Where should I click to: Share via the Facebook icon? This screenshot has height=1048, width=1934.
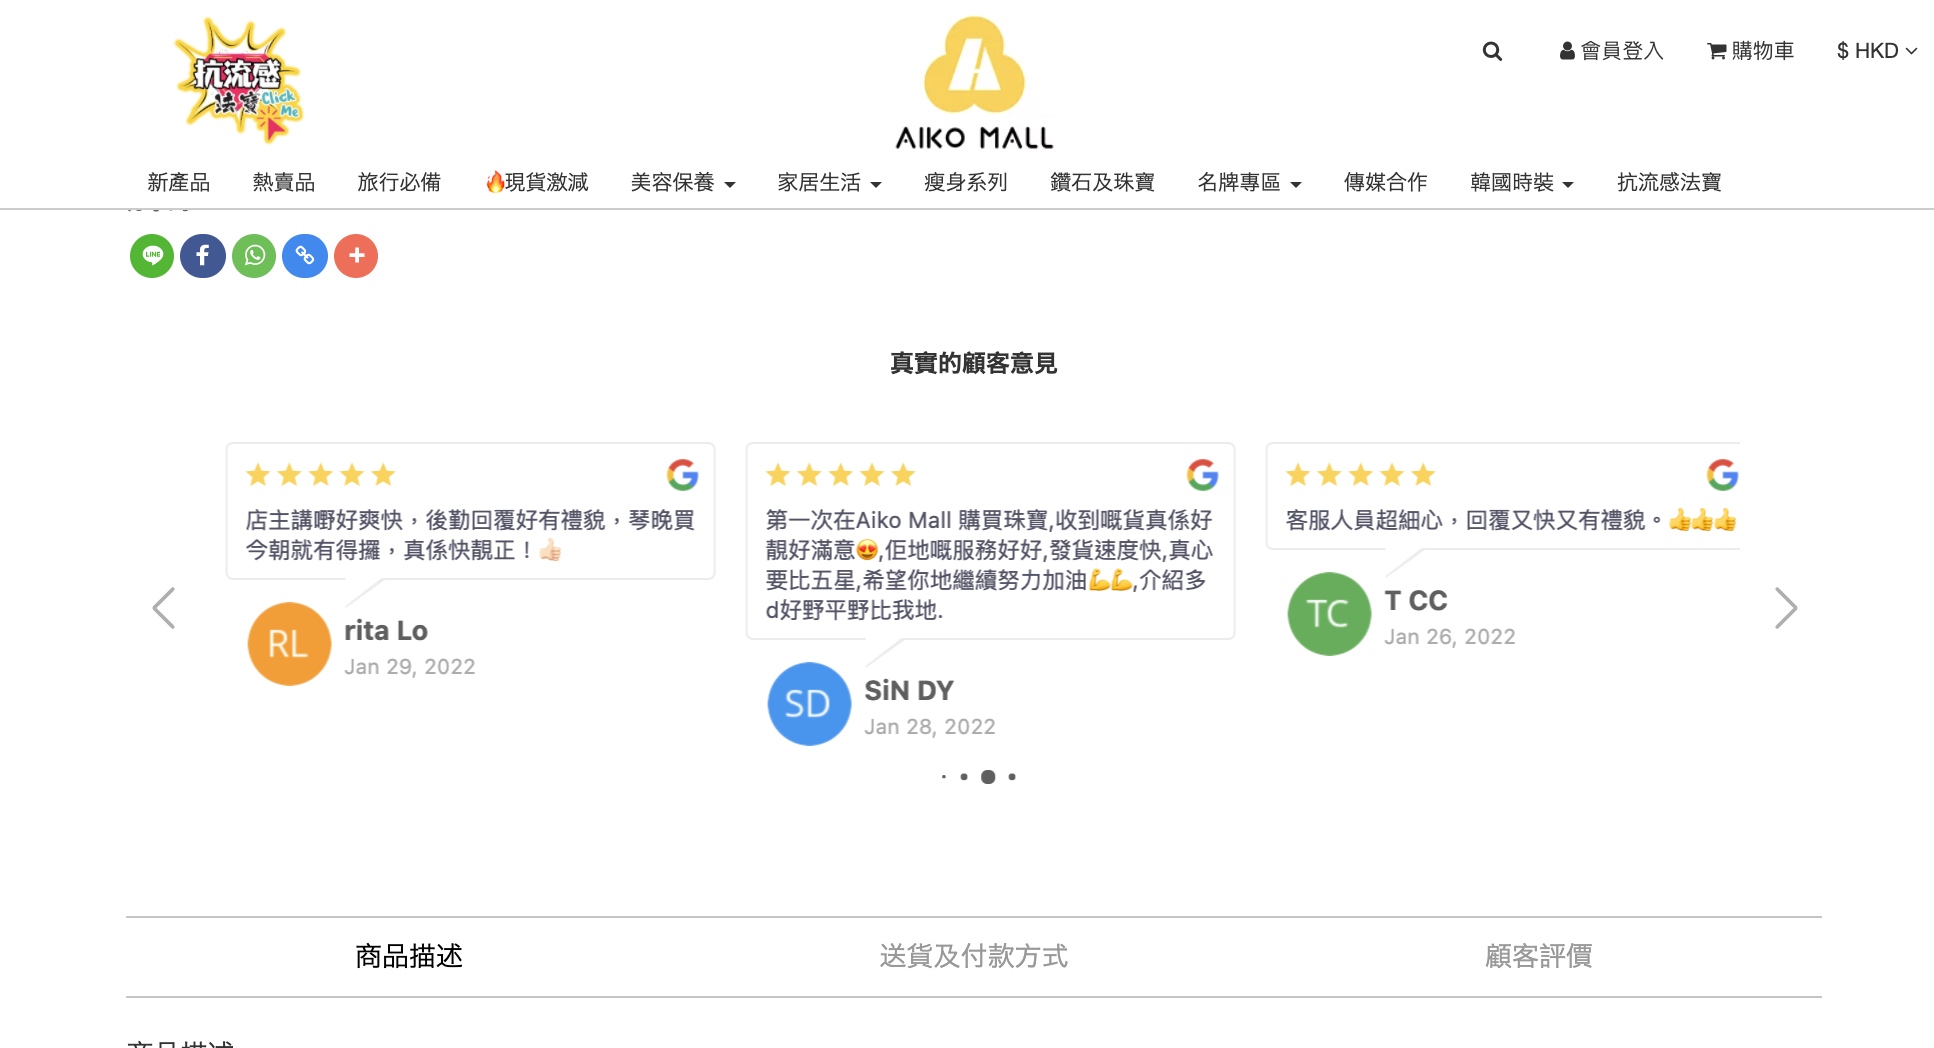pos(203,256)
